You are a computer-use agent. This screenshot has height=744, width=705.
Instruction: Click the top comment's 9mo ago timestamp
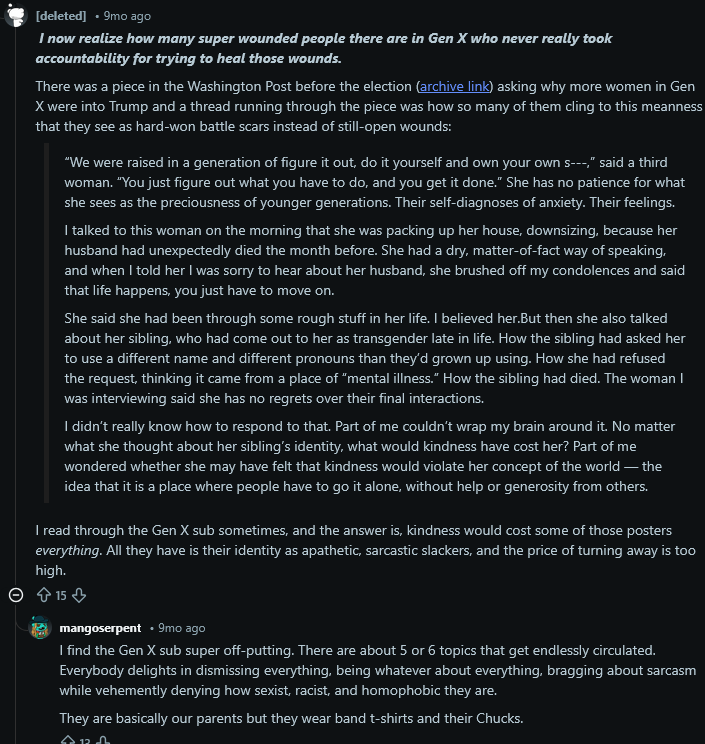tap(127, 16)
